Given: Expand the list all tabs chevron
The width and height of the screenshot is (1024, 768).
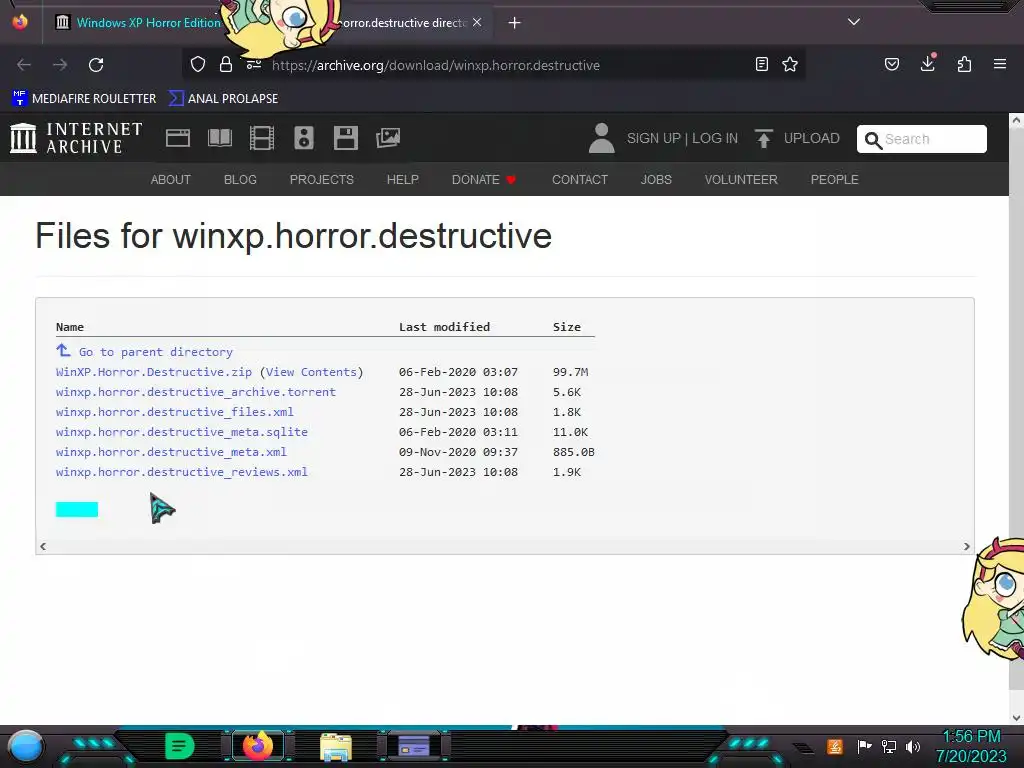Looking at the screenshot, I should (x=854, y=22).
